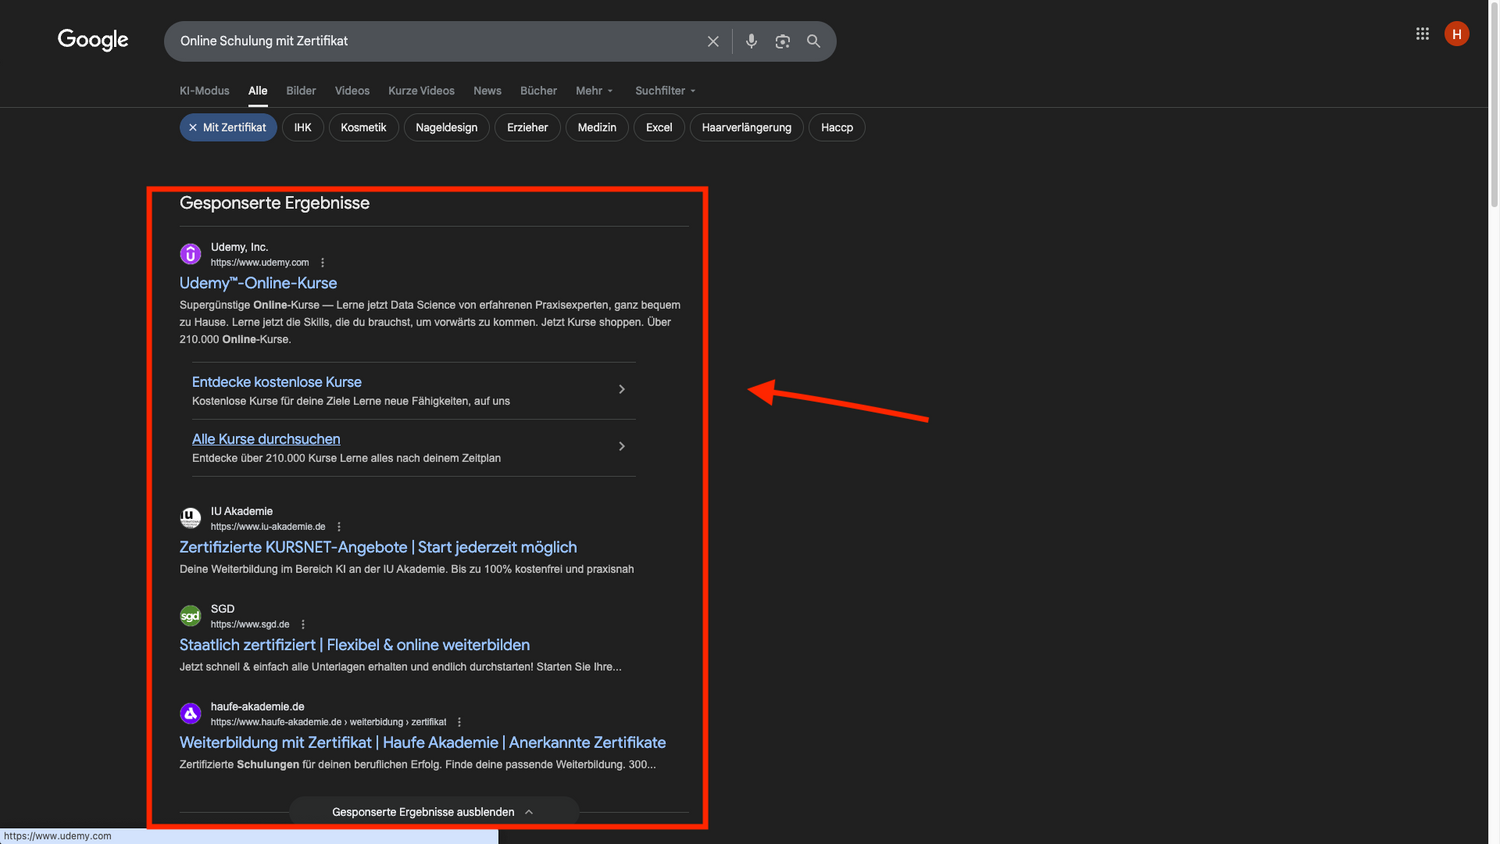Select the Haarverlängerung filter chip
This screenshot has width=1500, height=844.
tap(746, 127)
